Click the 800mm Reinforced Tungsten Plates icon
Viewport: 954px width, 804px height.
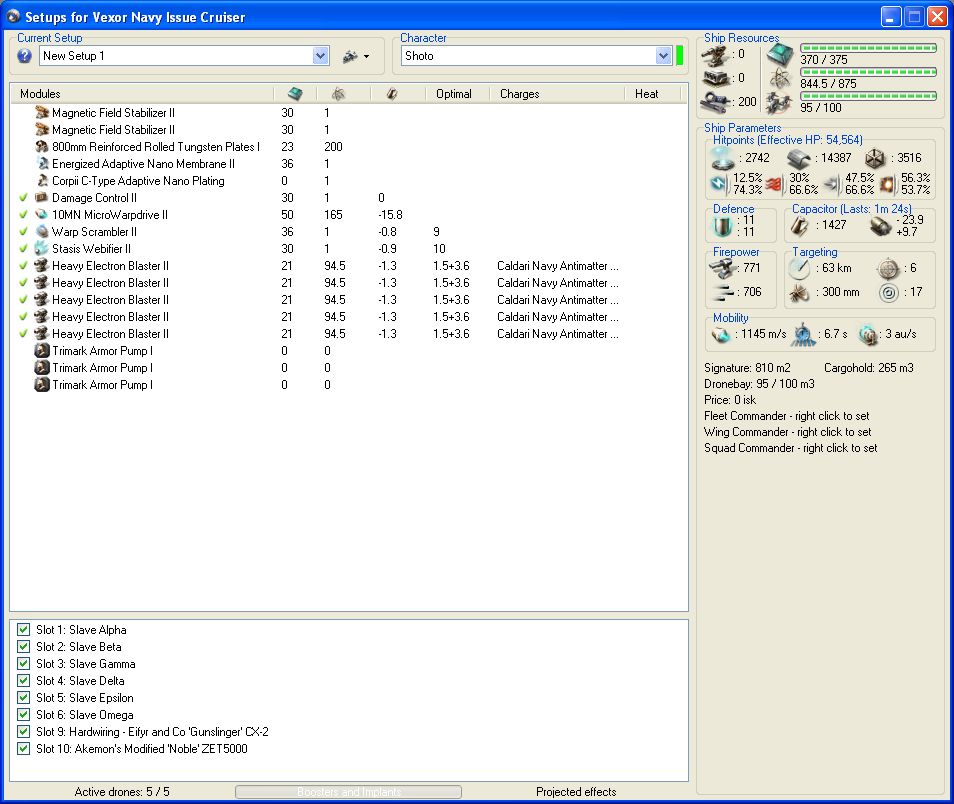click(x=42, y=147)
